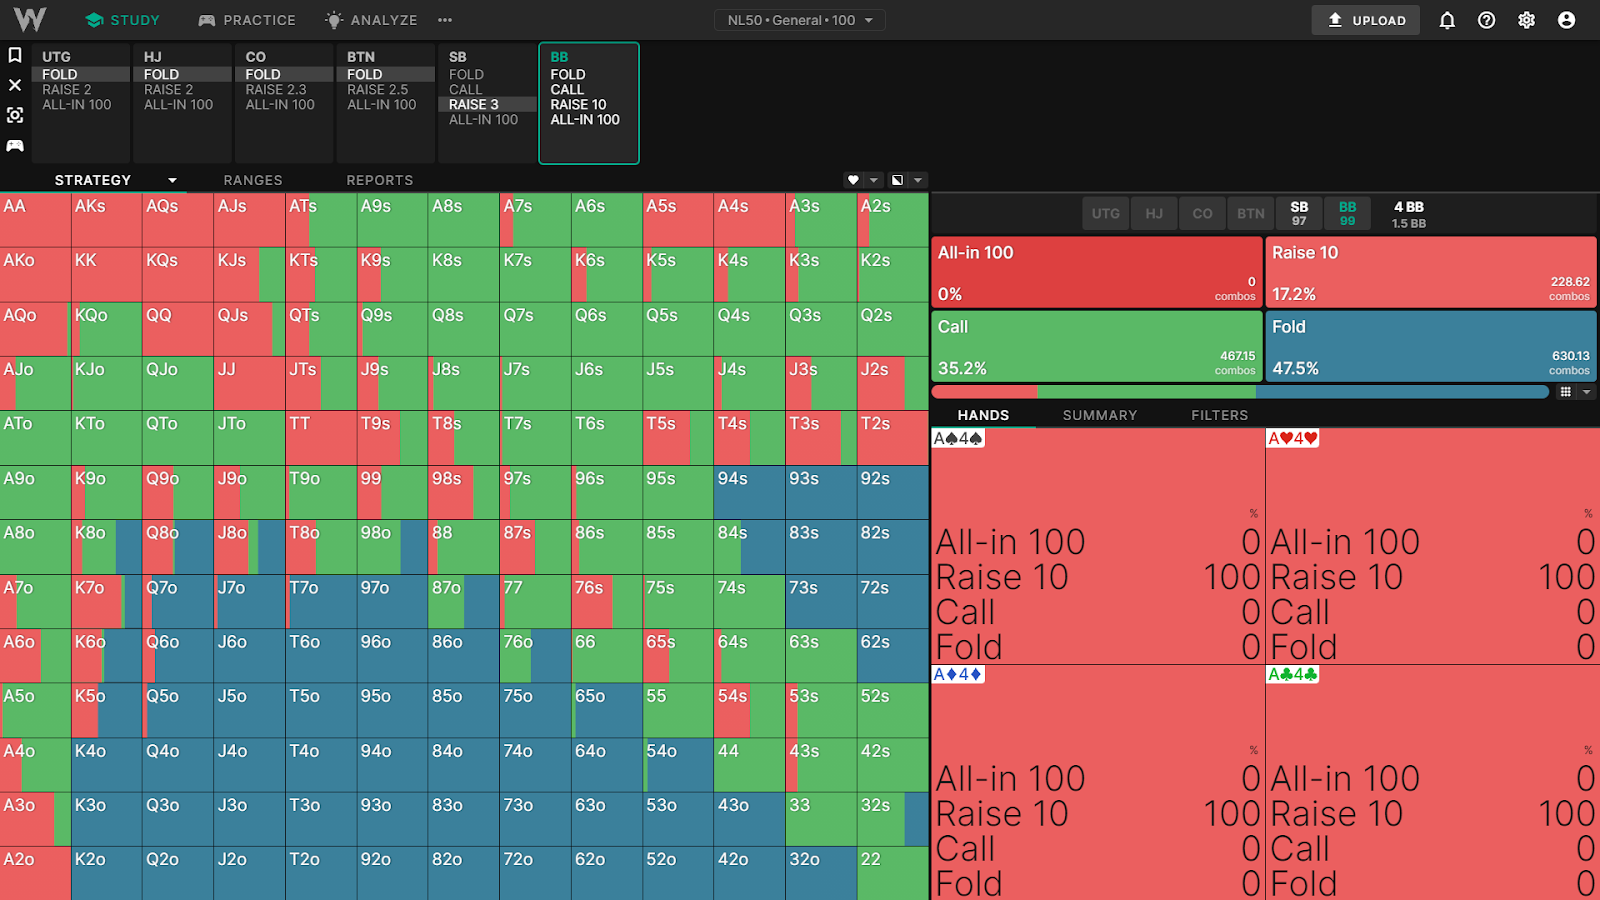The height and width of the screenshot is (900, 1600).
Task: Toggle the UTG position button
Action: point(1106,213)
